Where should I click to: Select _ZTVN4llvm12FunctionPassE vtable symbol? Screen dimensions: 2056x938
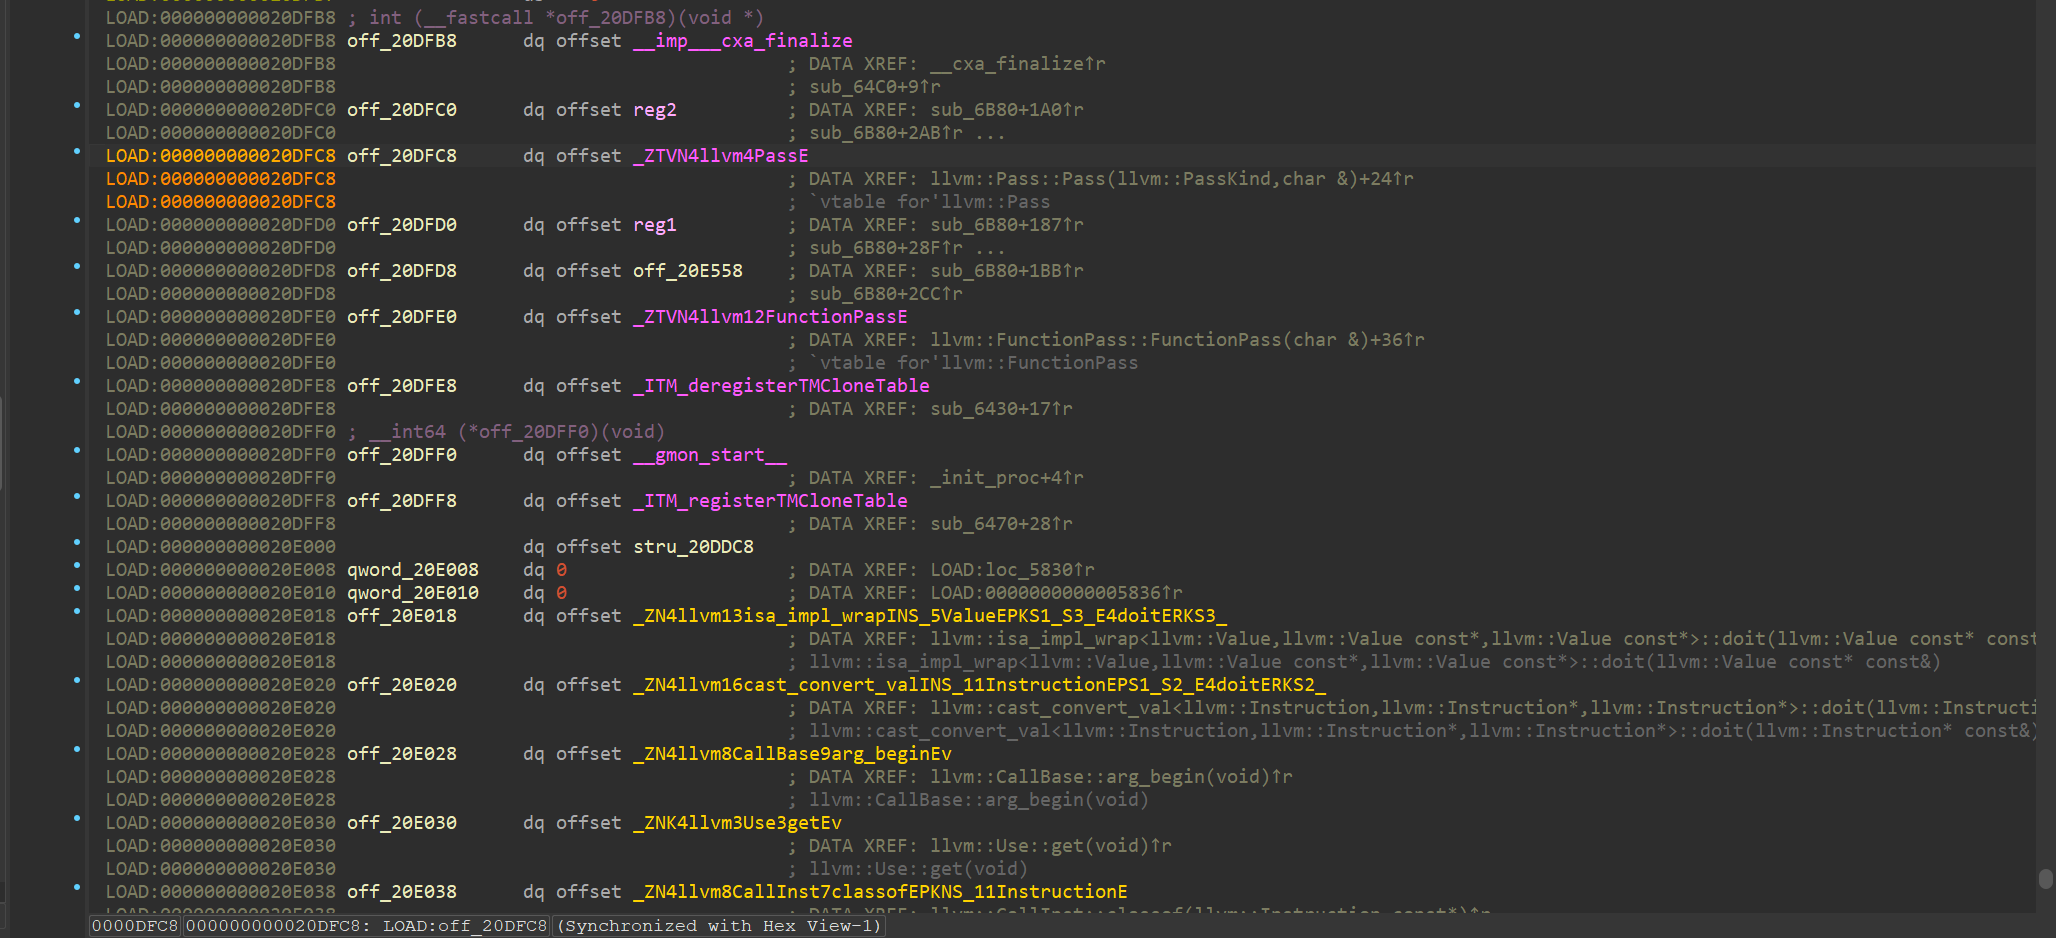click(770, 317)
